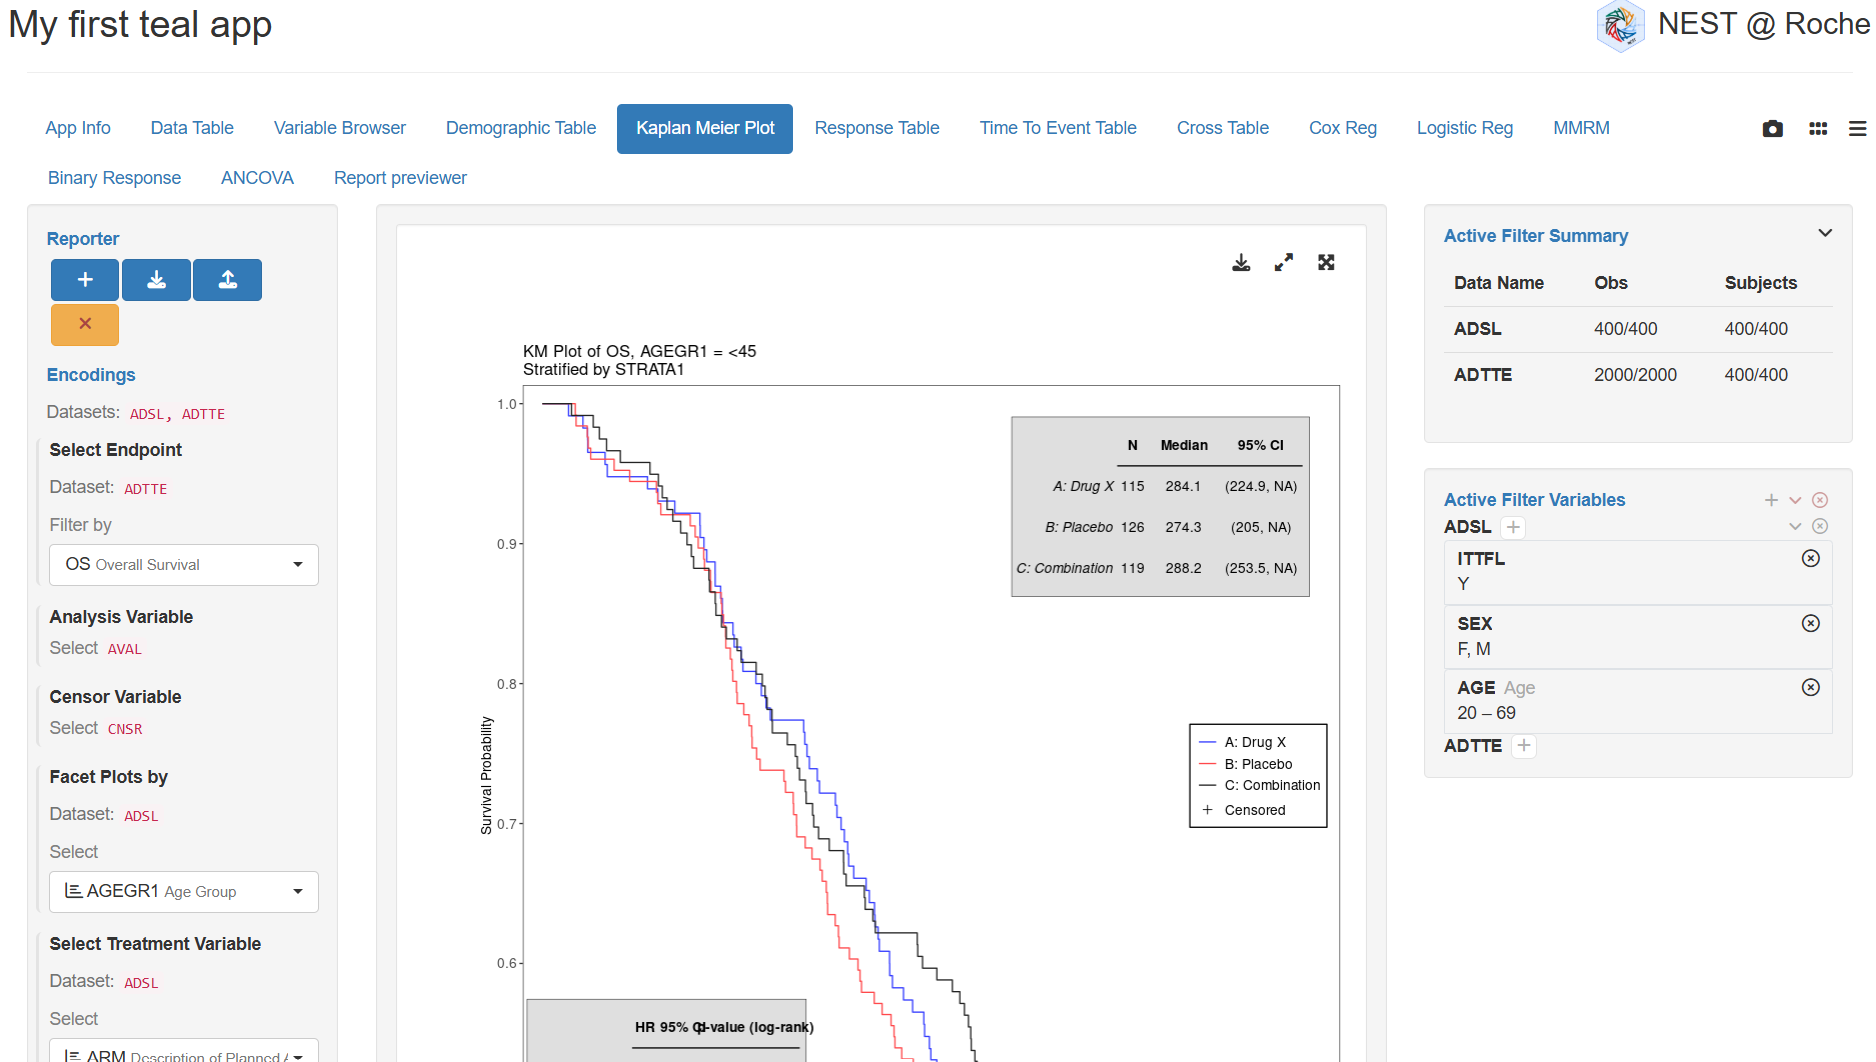This screenshot has width=1876, height=1062.
Task: Add a filter variable to ADSL
Action: [x=1513, y=527]
